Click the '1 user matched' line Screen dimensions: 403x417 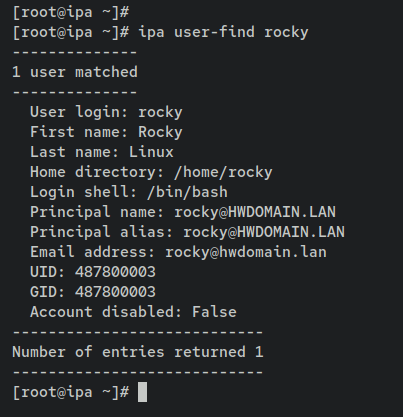pyautogui.click(x=75, y=72)
